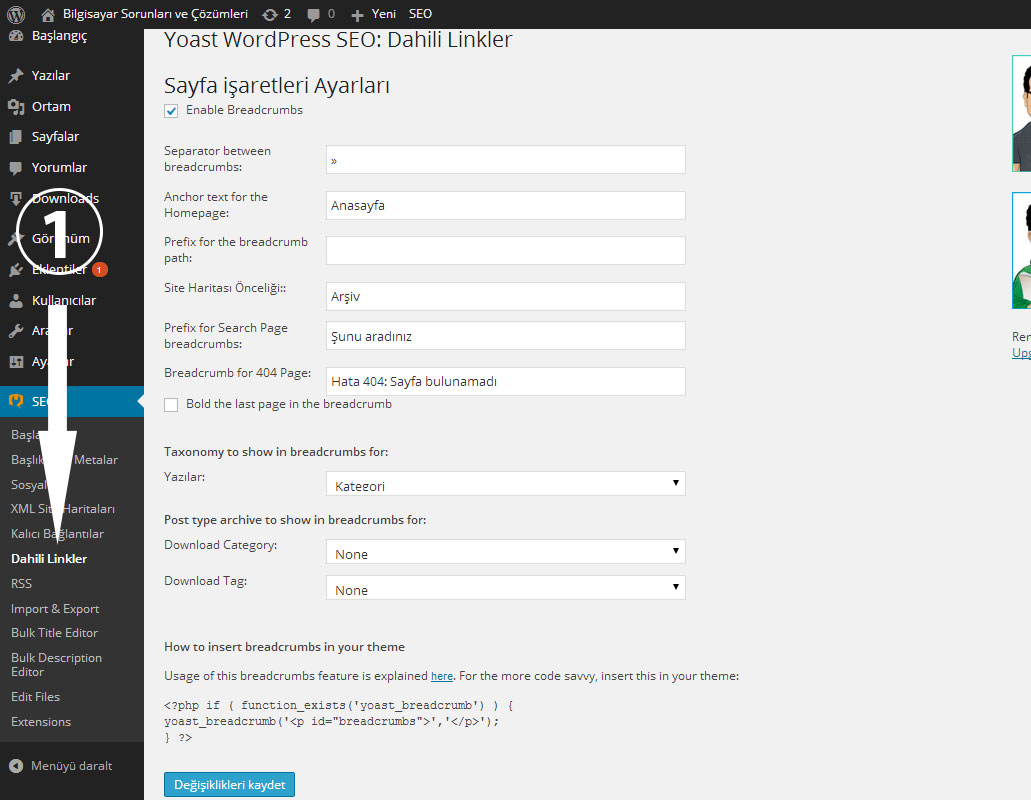
Task: Click the Yazılar pushpin icon
Action: tap(16, 76)
